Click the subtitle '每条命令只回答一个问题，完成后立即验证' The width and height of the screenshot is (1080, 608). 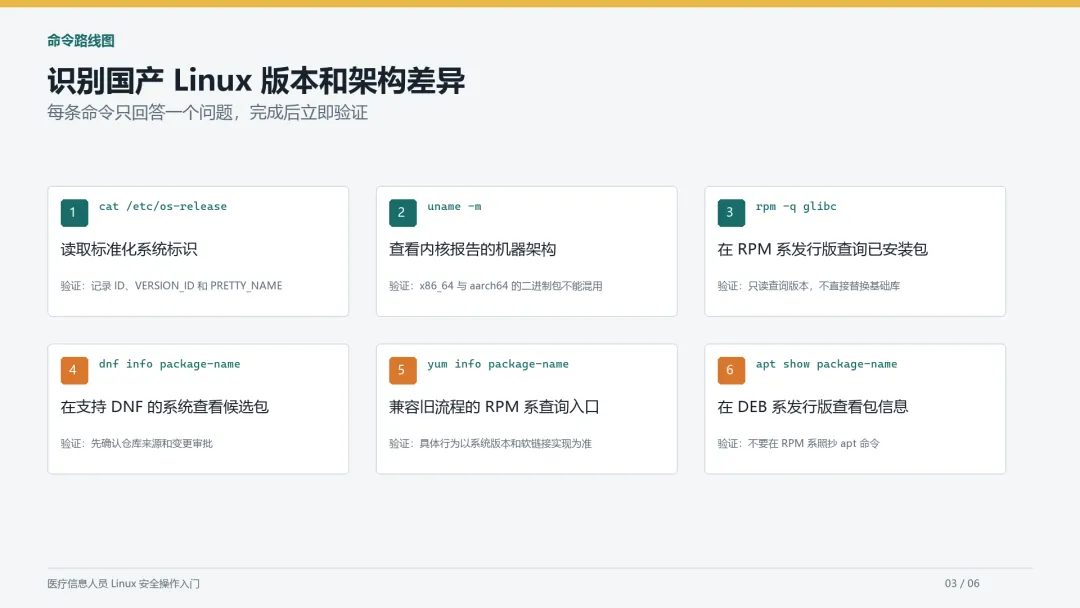[x=207, y=112]
